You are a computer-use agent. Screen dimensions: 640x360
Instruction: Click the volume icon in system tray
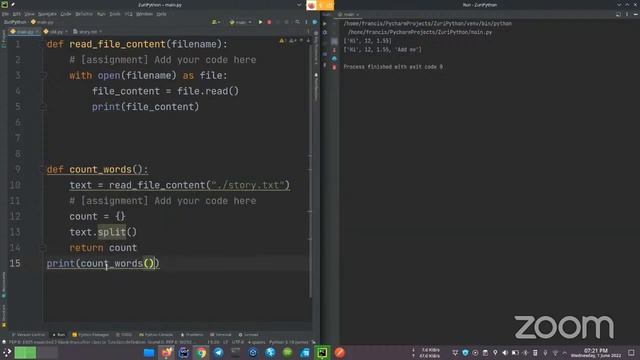click(505, 353)
